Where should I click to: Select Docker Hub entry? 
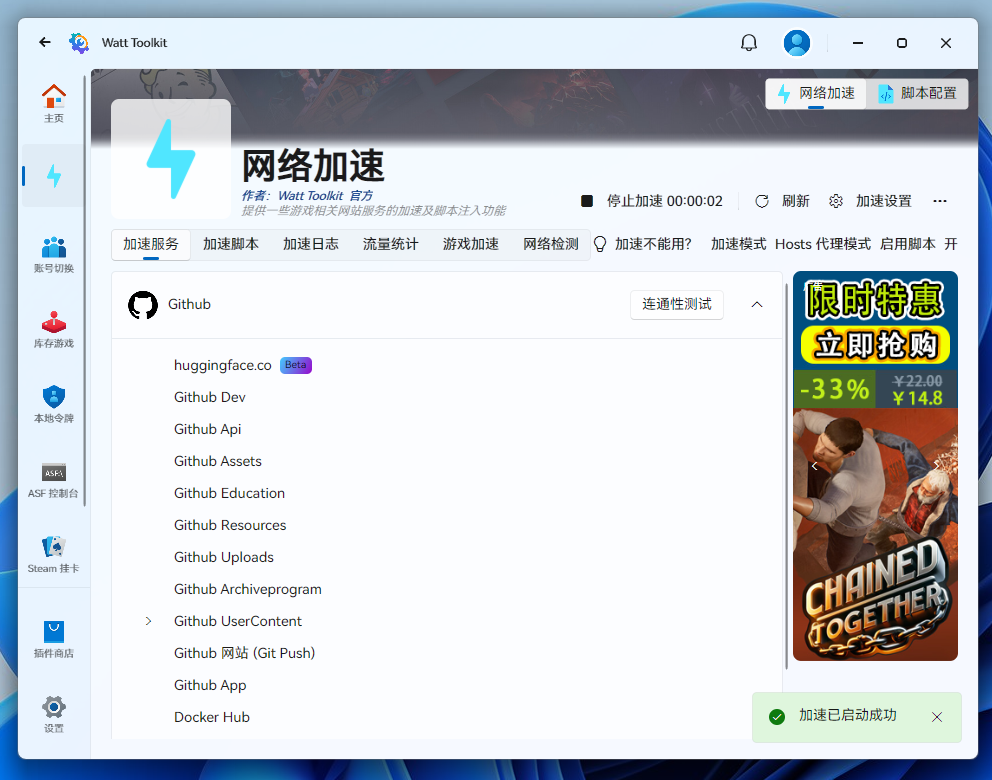[x=212, y=717]
